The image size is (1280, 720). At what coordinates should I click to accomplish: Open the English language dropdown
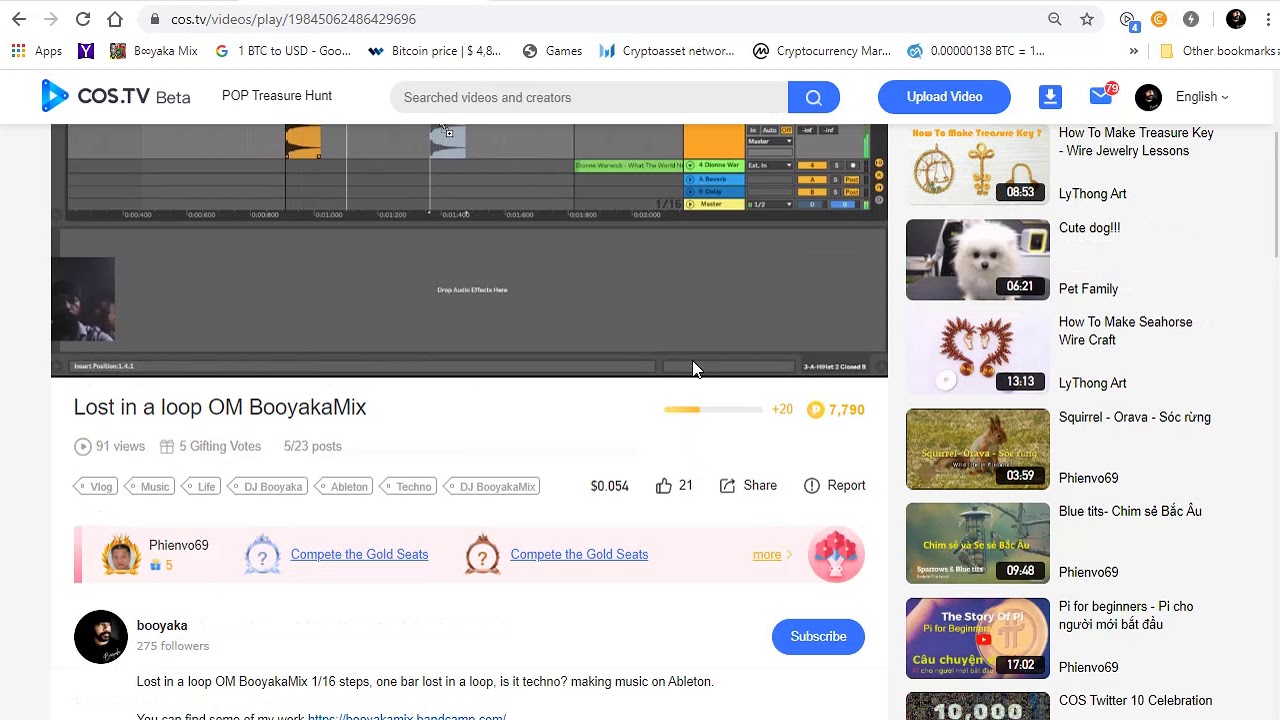tap(1202, 97)
